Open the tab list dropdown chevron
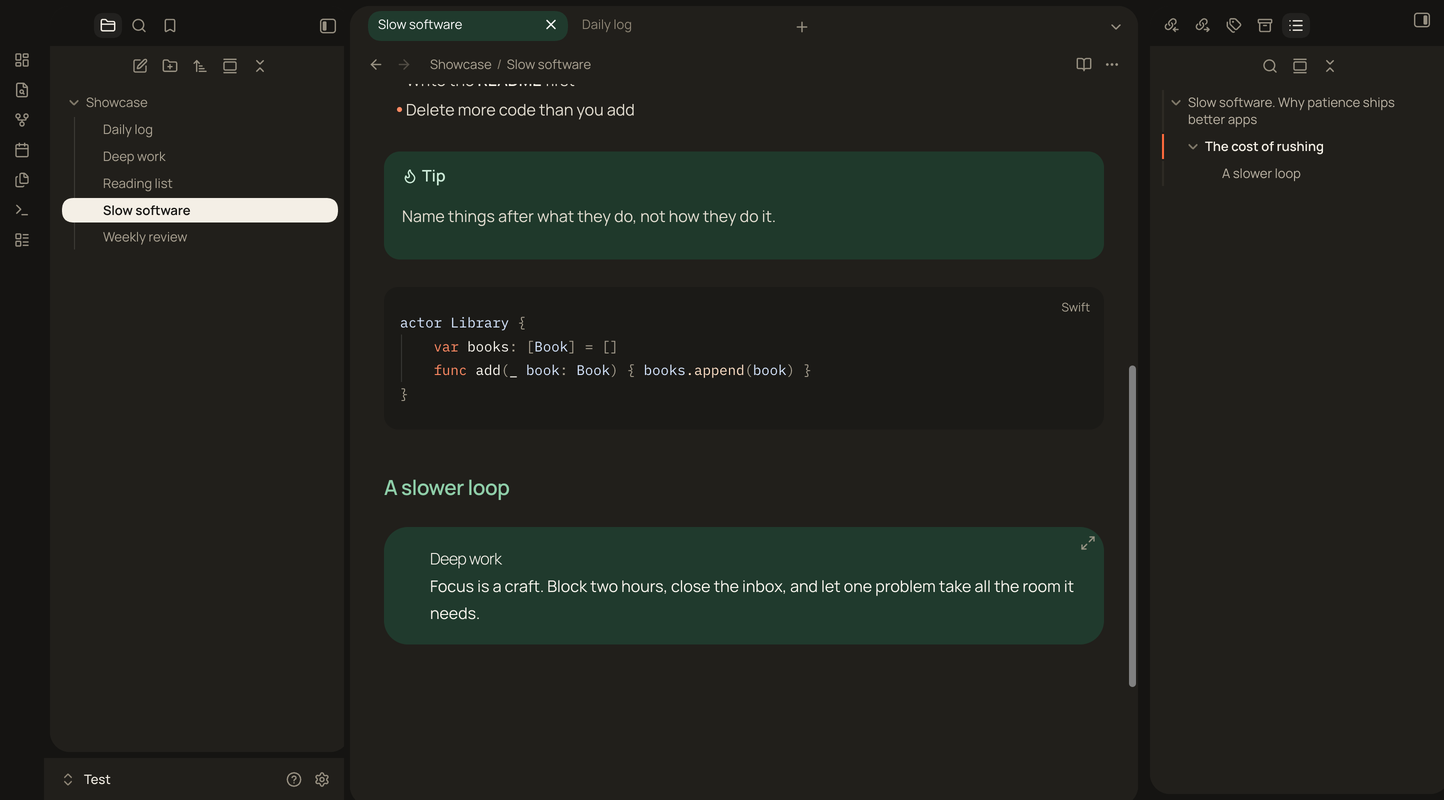The width and height of the screenshot is (1444, 800). click(x=1116, y=27)
